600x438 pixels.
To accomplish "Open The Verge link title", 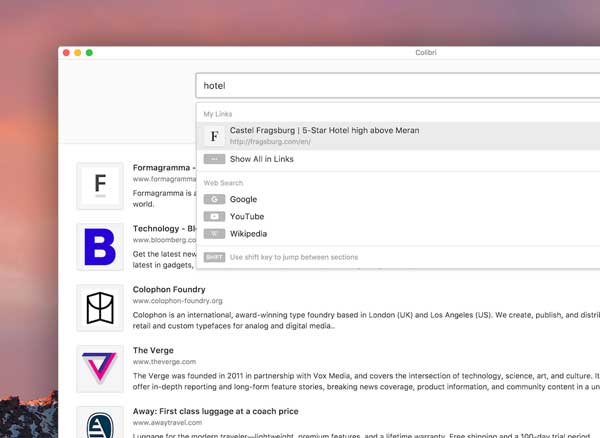I will pyautogui.click(x=153, y=350).
